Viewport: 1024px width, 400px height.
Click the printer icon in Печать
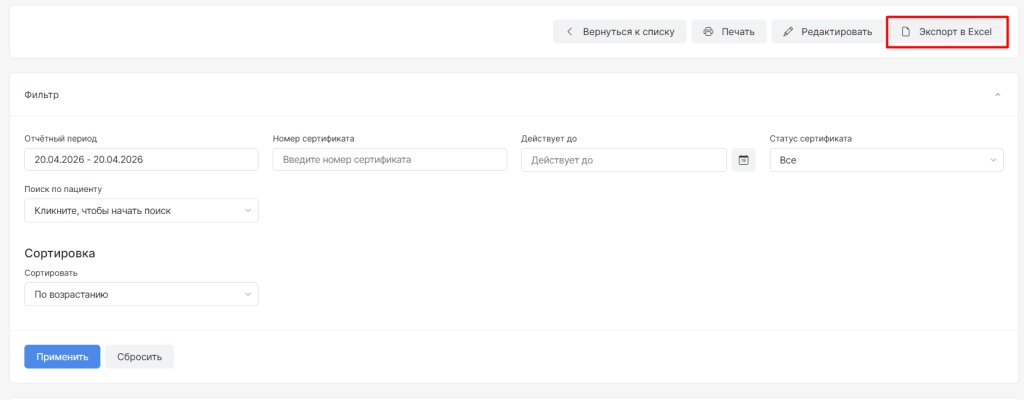[708, 32]
